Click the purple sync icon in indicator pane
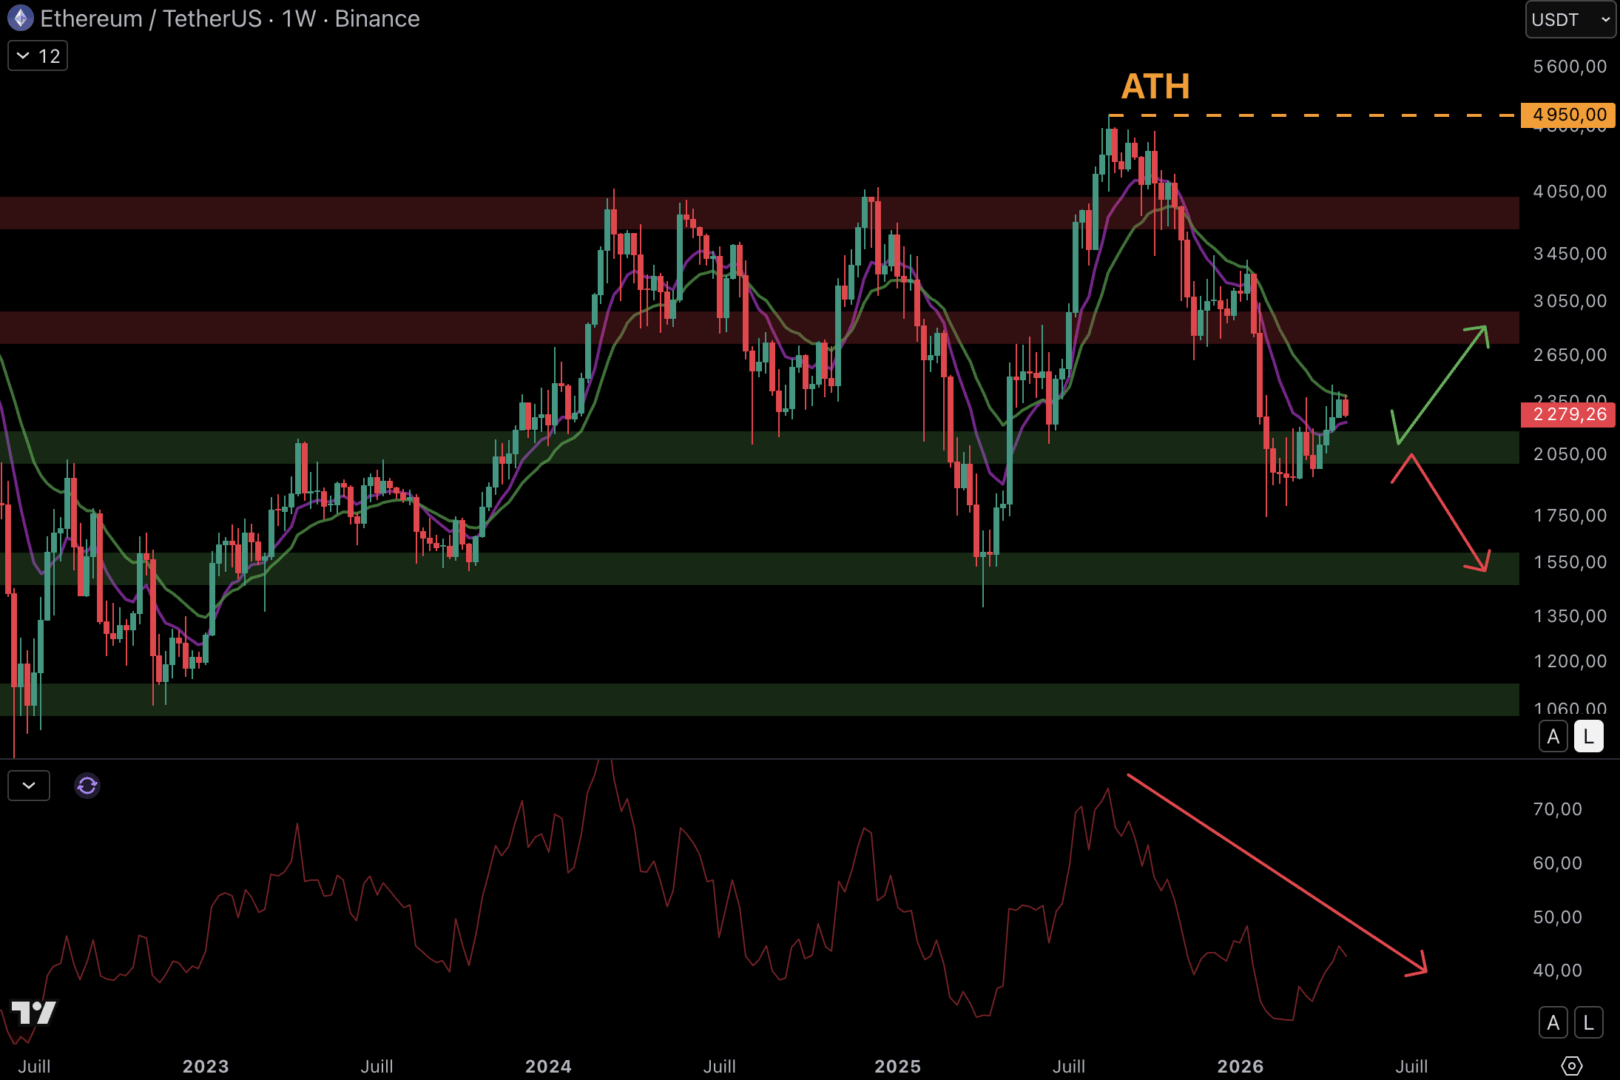The height and width of the screenshot is (1080, 1620). click(x=87, y=786)
